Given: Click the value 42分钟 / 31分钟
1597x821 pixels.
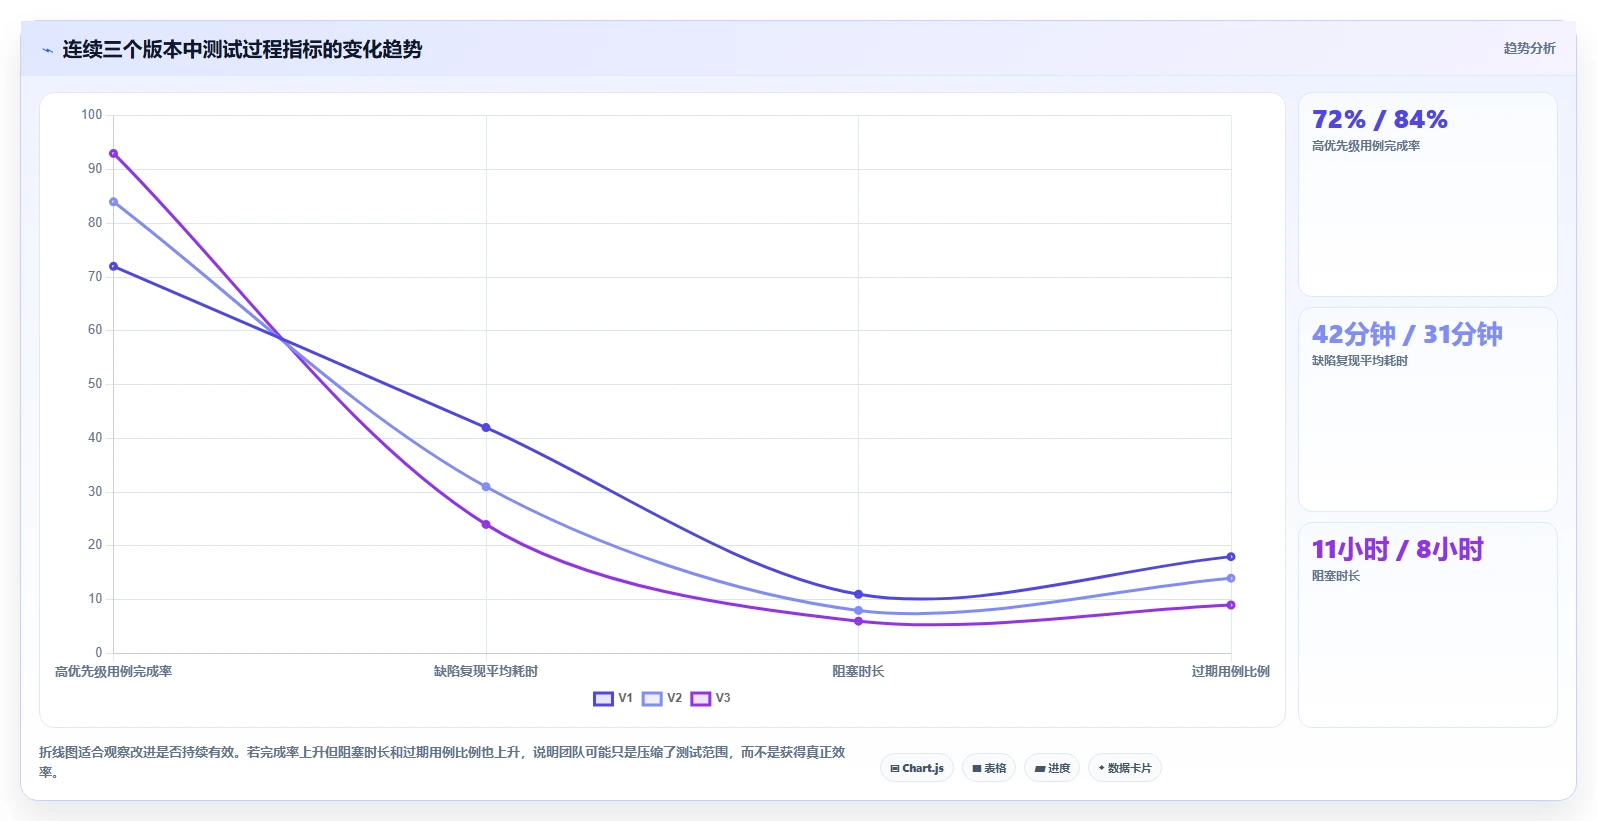Looking at the screenshot, I should [1407, 334].
